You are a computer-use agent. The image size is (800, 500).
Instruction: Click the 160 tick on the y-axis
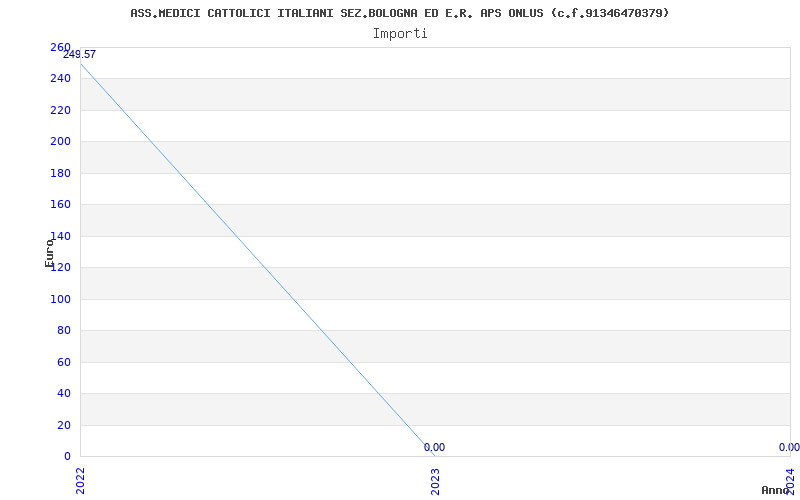click(x=60, y=205)
